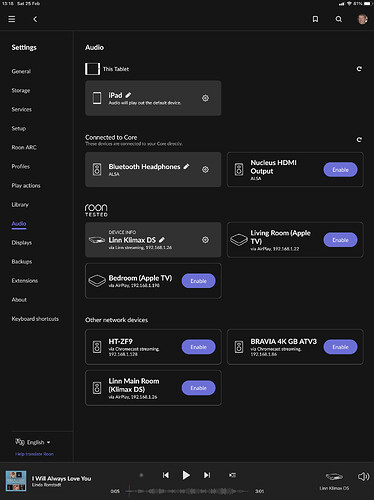The image size is (374, 500).
Task: Open the English language dropdown
Action: click(33, 442)
